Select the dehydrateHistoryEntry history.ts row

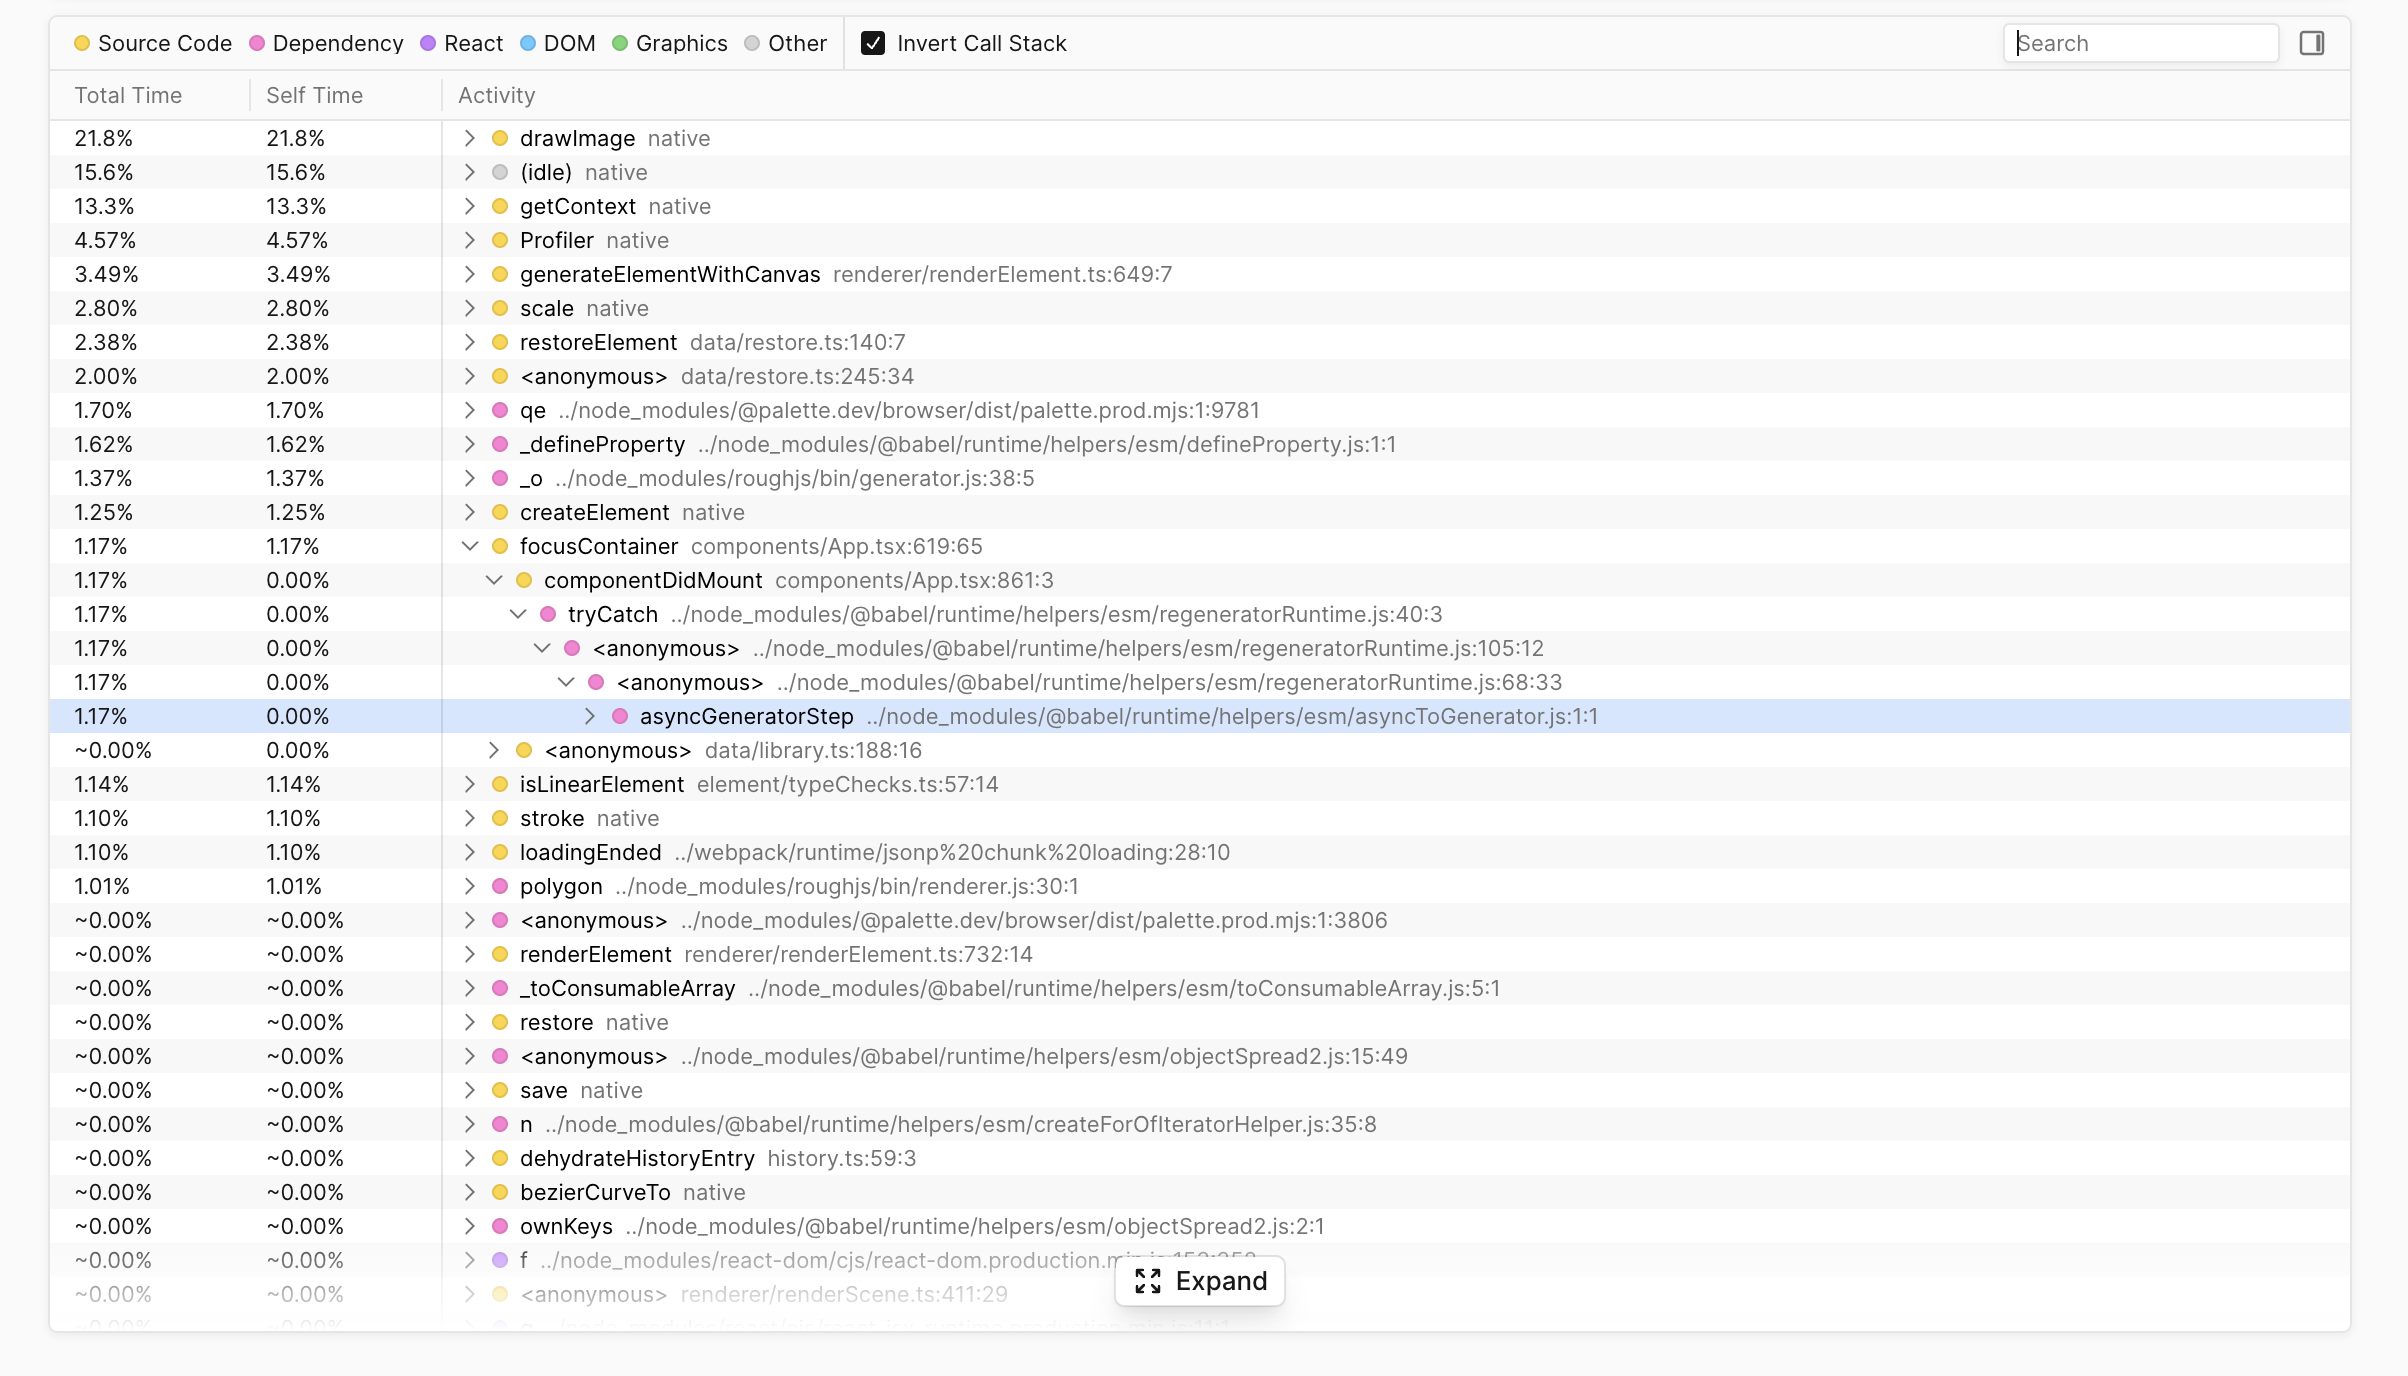point(1200,1158)
